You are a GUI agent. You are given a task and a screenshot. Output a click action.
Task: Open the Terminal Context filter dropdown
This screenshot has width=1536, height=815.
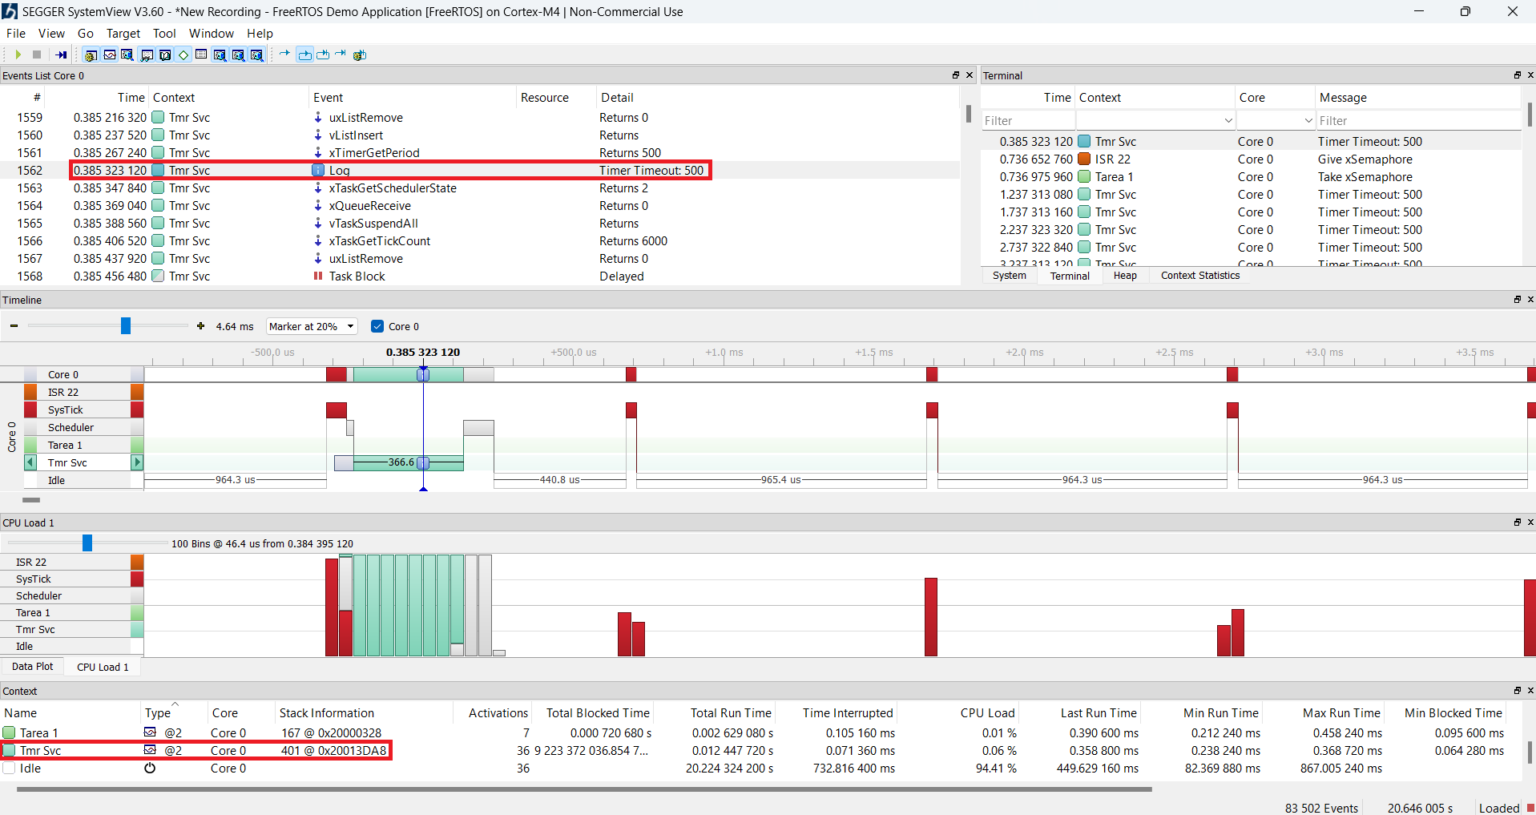1228,121
